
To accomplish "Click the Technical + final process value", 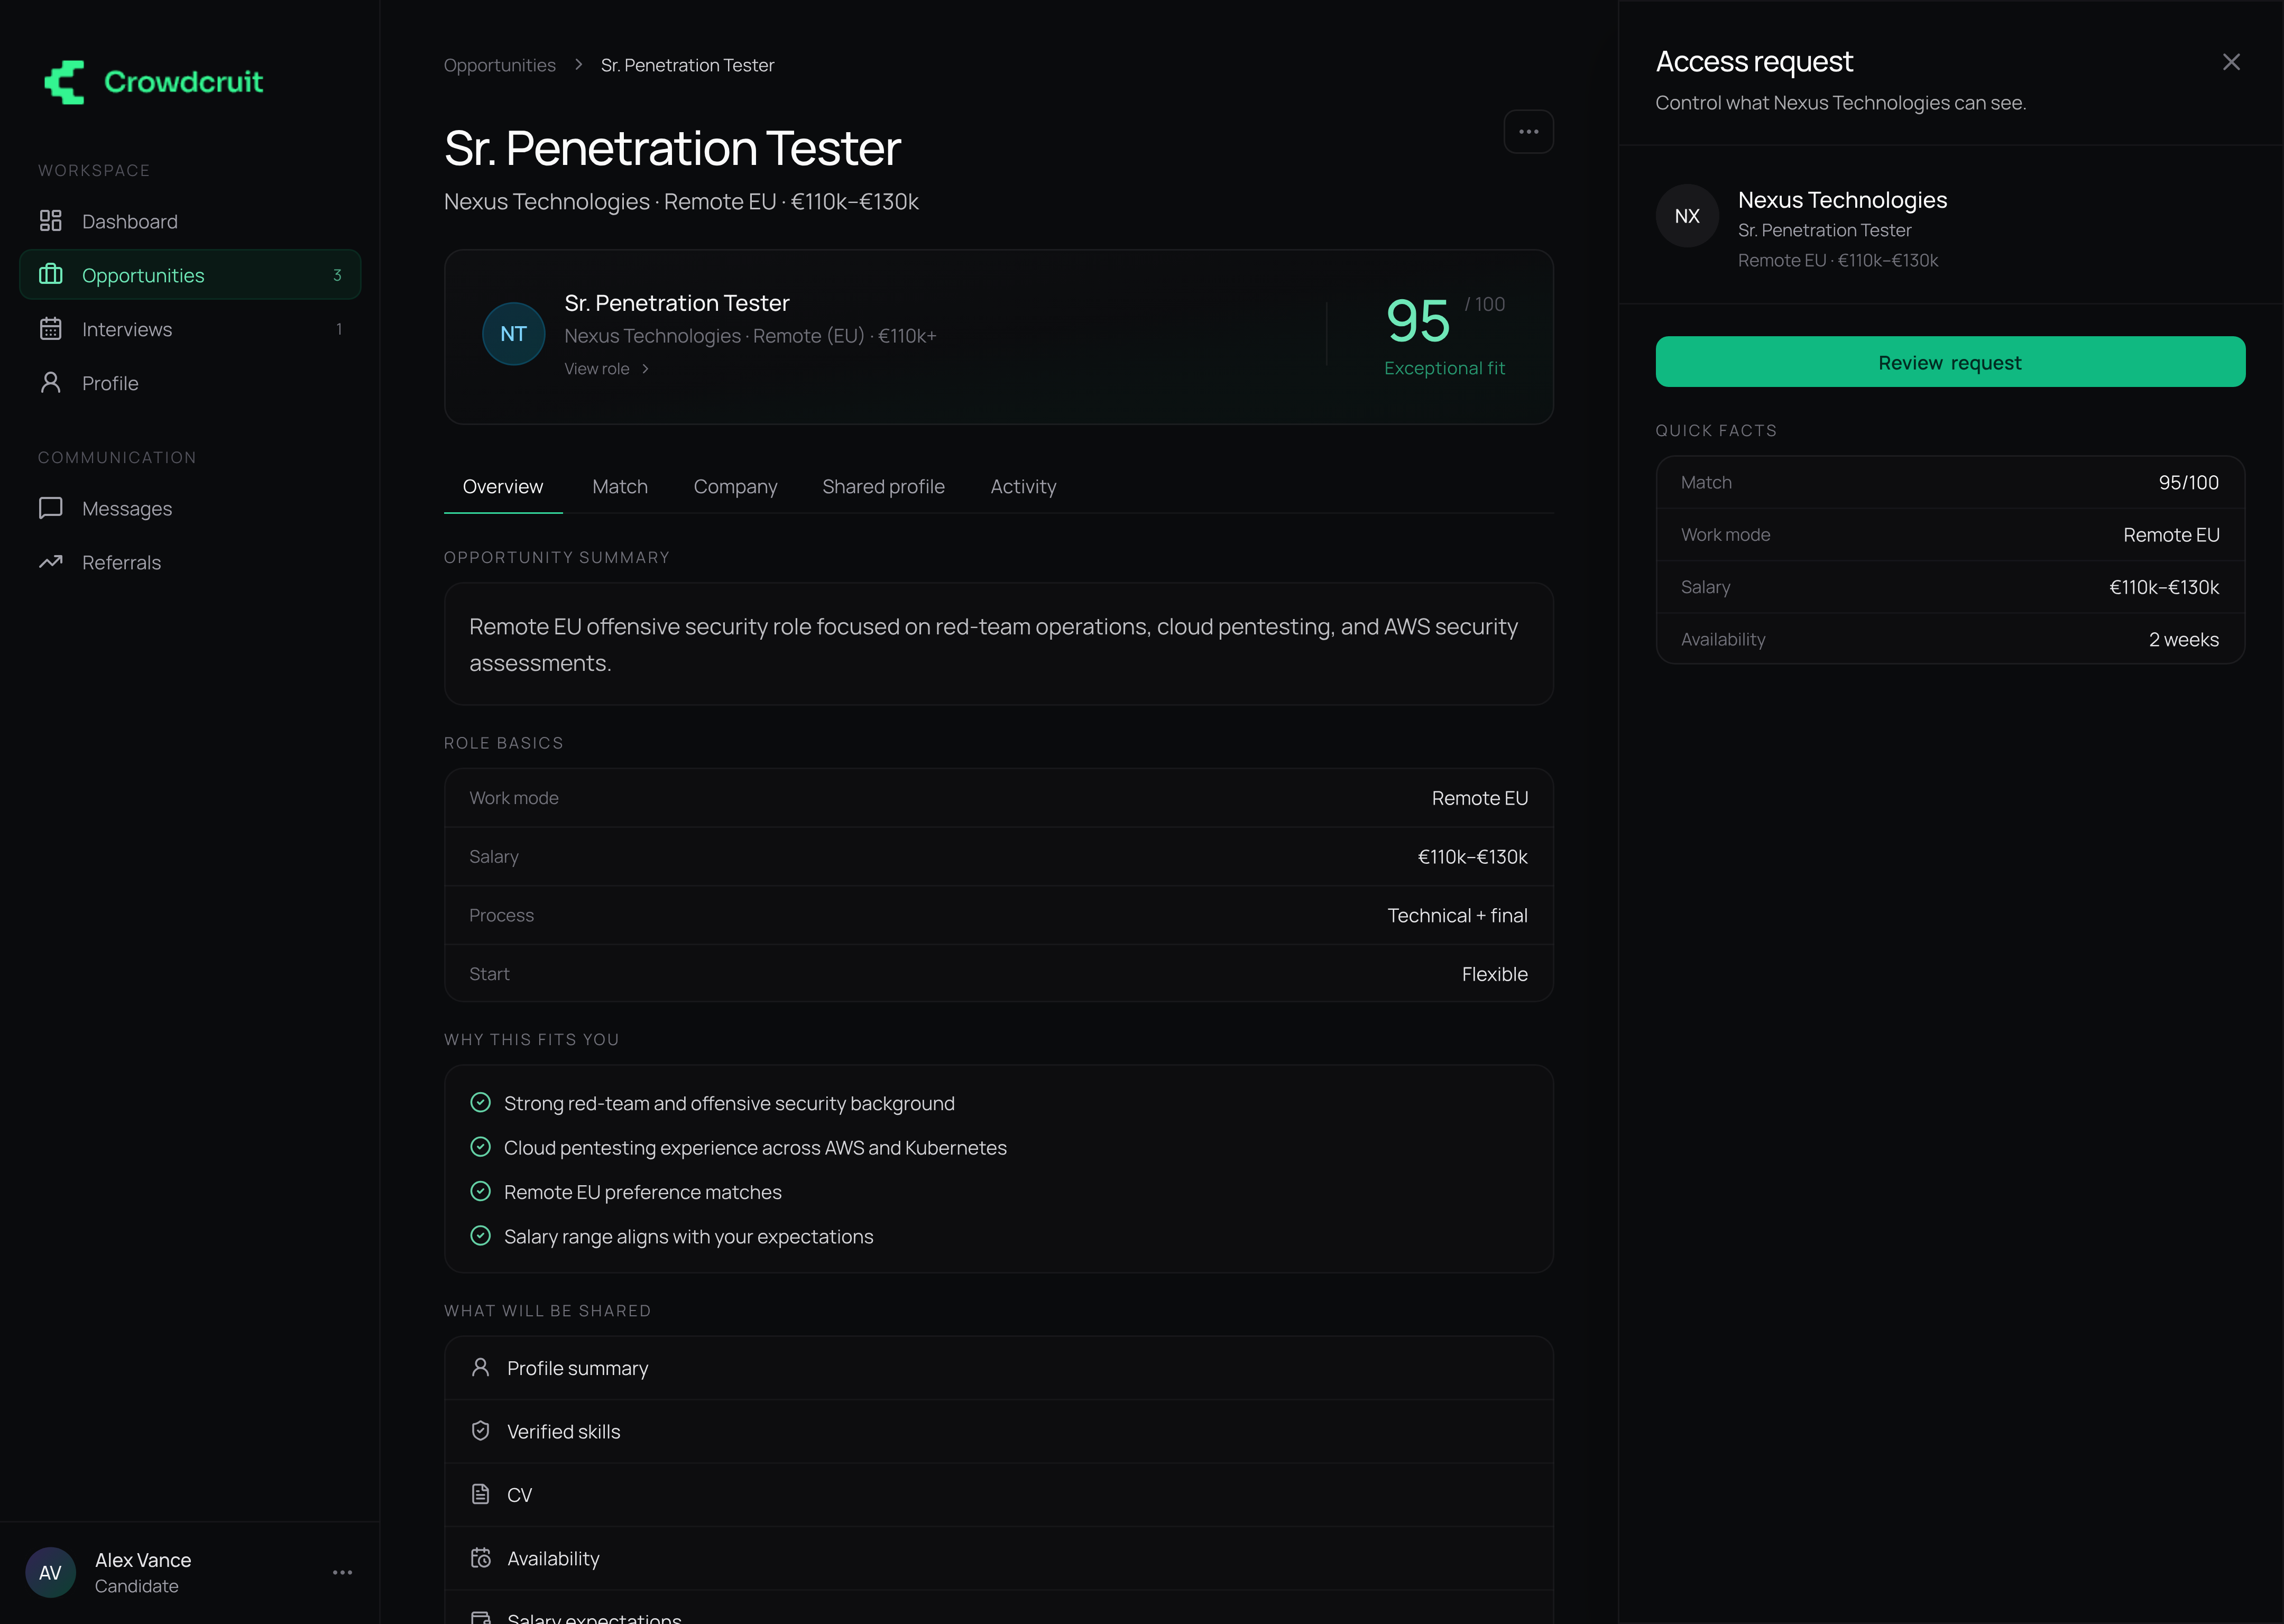I will tap(1457, 915).
